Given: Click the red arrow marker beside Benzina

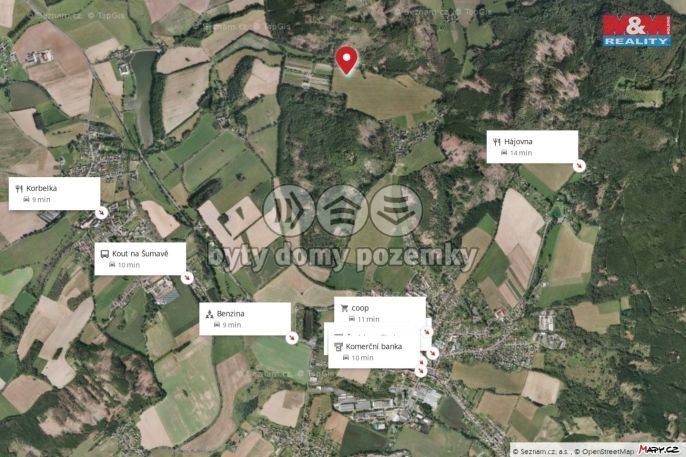Looking at the screenshot, I should 292,338.
